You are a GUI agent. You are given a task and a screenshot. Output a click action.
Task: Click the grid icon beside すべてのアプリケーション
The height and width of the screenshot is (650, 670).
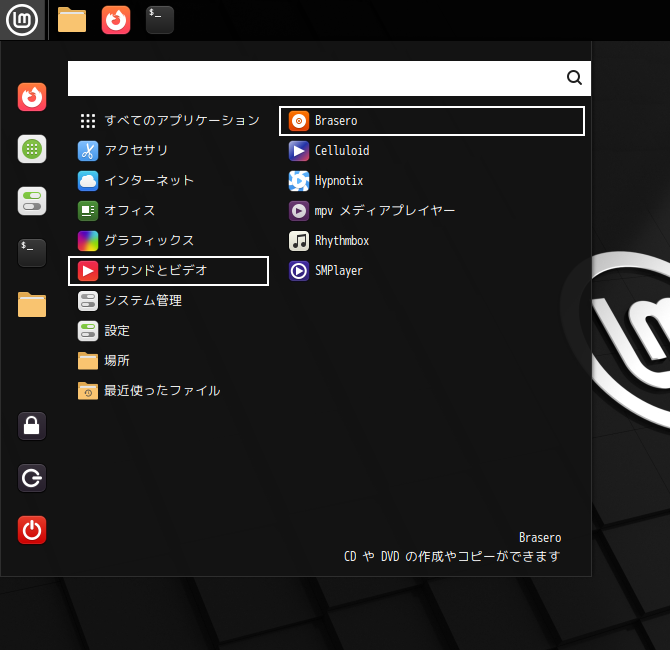[88, 121]
